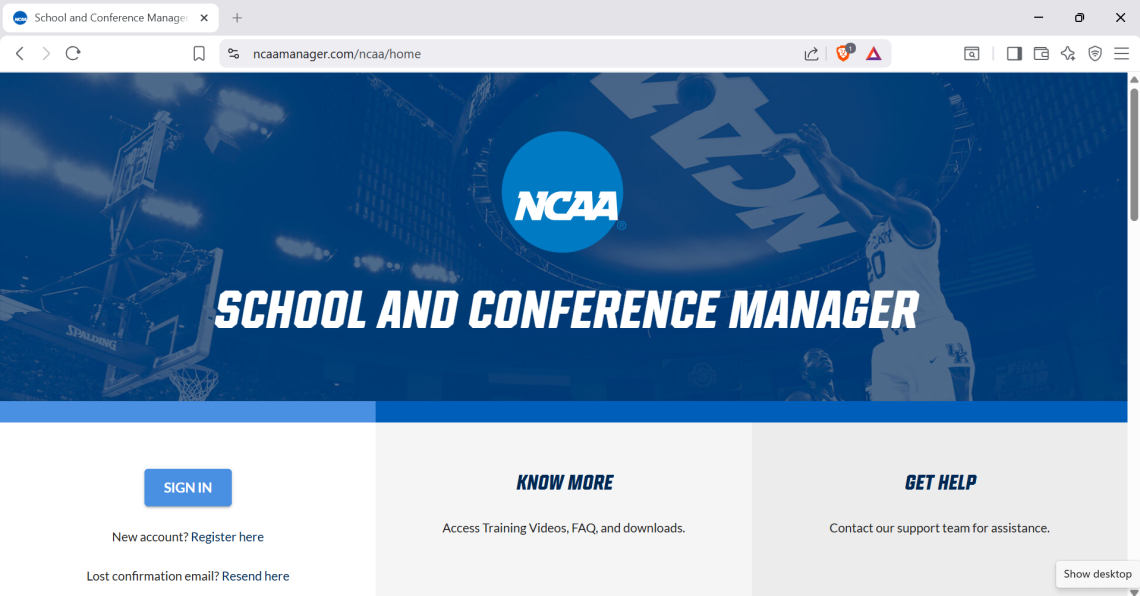This screenshot has height=596, width=1140.
Task: Toggle the browser sidebar panel
Action: pos(1014,54)
